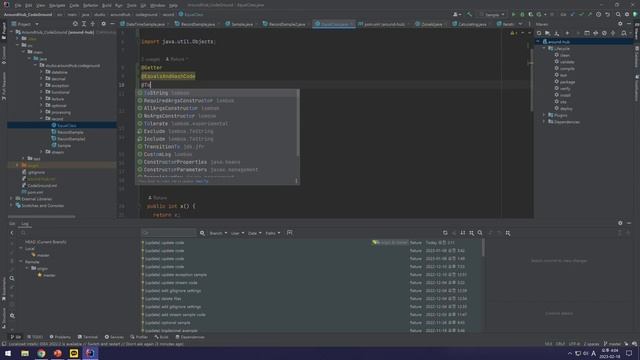
Task: Switch to Sample.java editor tab
Action: point(242,24)
